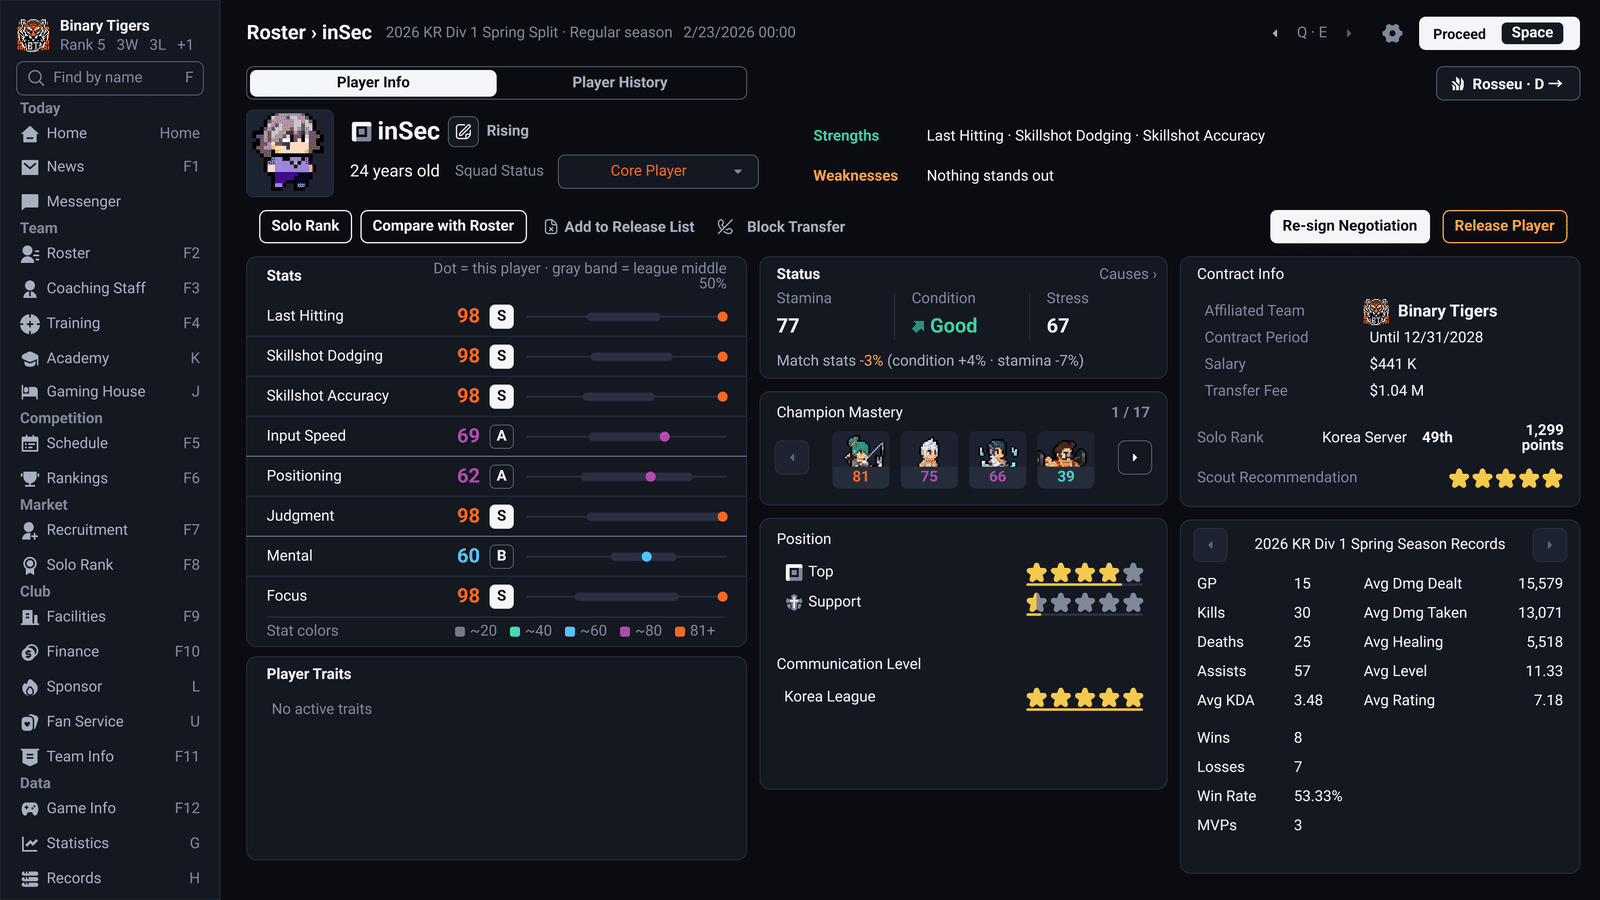The height and width of the screenshot is (900, 1600).
Task: Open Statistics chart icon
Action: [x=30, y=843]
